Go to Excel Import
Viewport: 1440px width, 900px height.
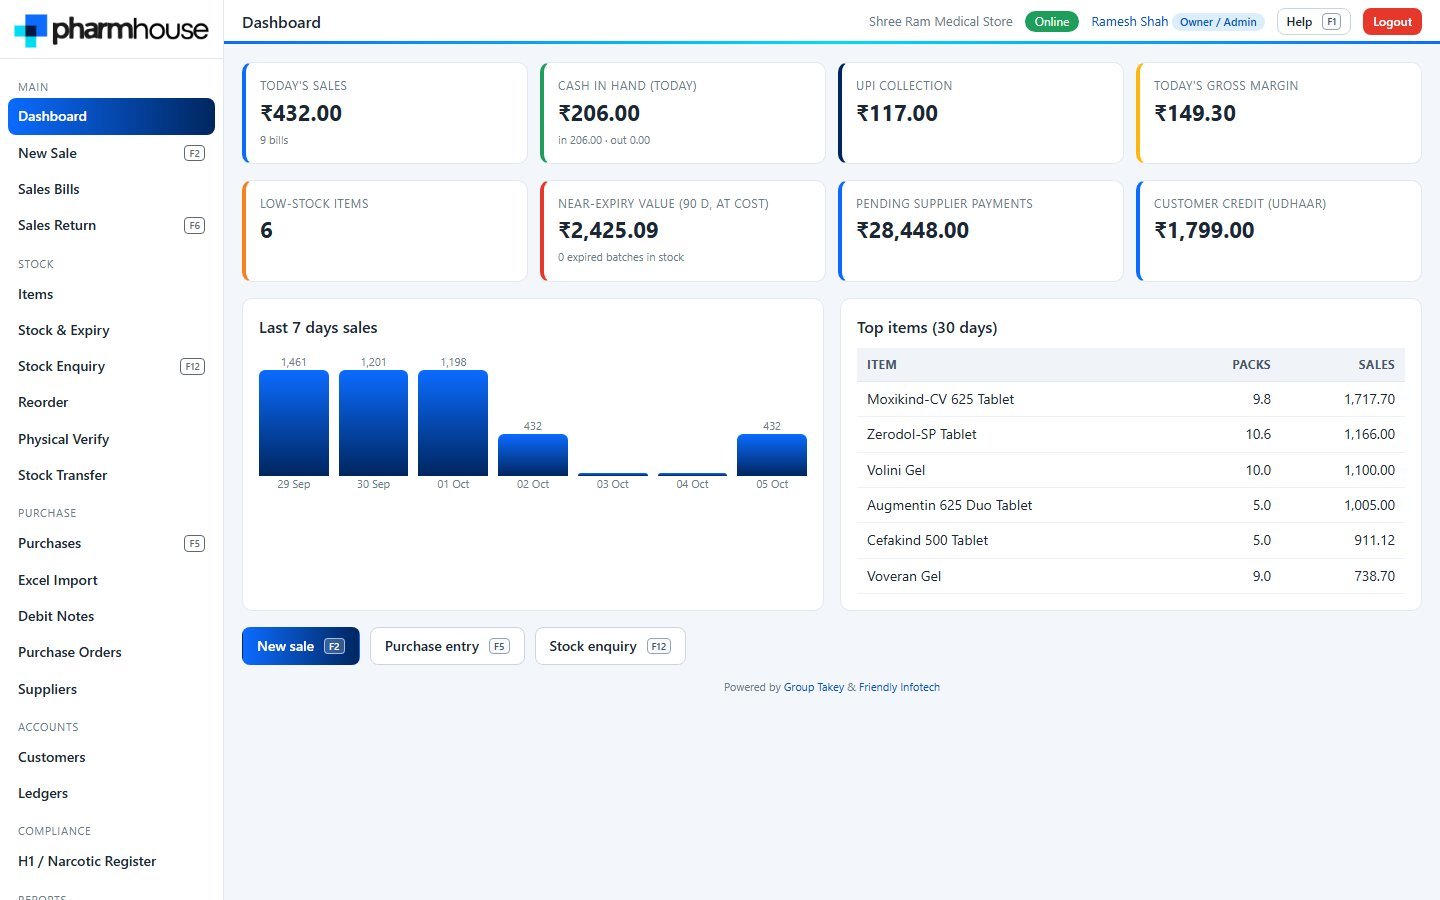pos(111,580)
